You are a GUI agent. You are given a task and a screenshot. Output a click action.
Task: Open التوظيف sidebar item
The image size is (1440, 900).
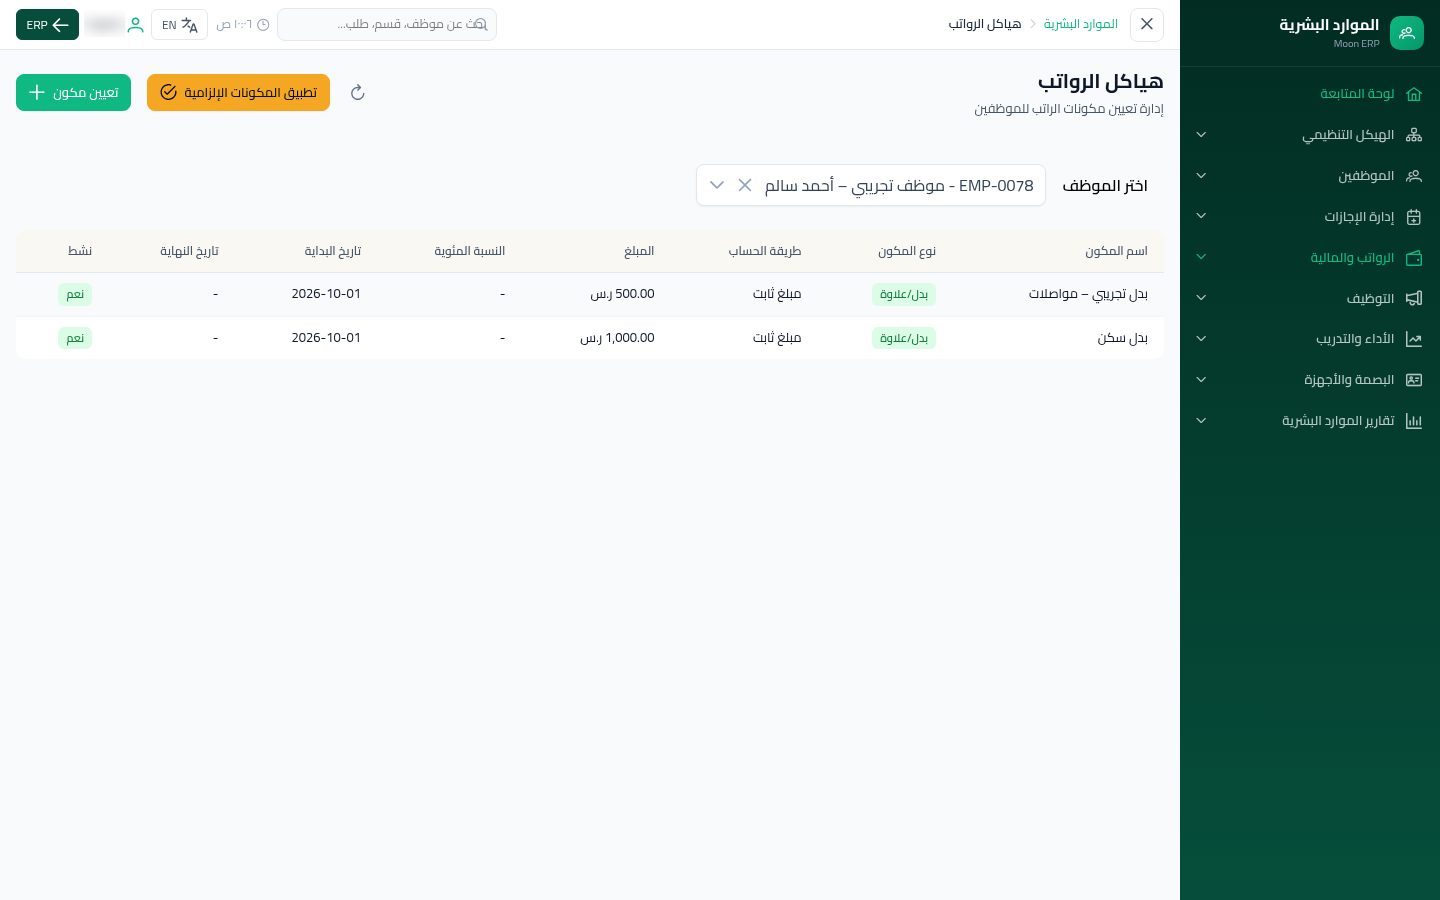[1310, 298]
